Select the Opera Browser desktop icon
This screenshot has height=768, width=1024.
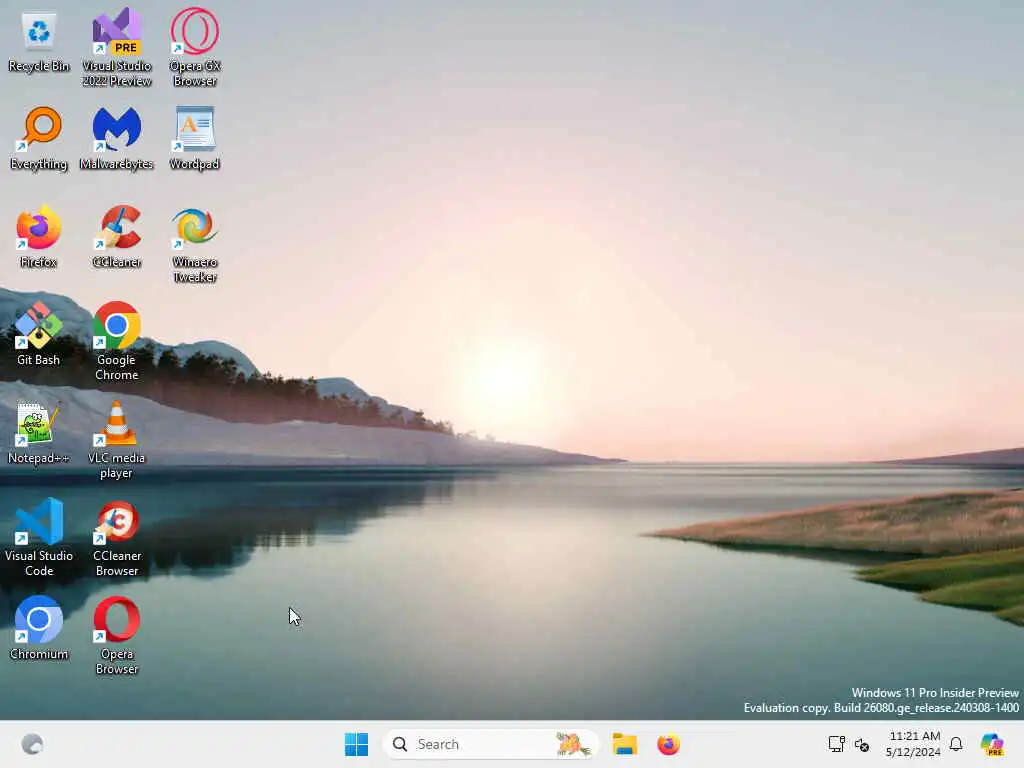click(x=117, y=635)
